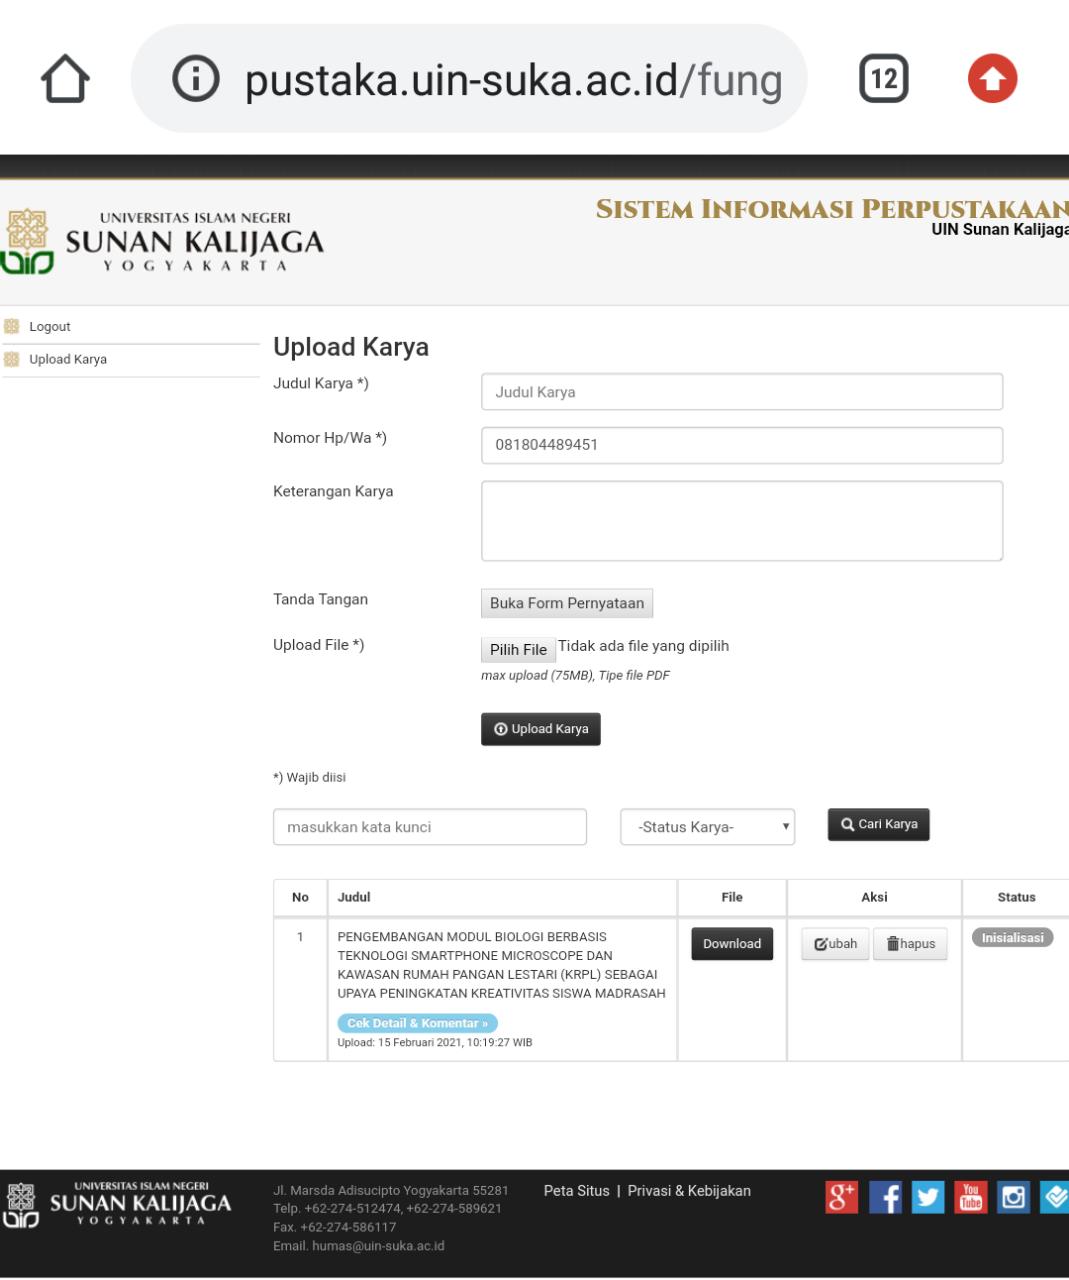This screenshot has height=1280, width=1069.
Task: Download the uploaded thesis file
Action: coord(731,944)
